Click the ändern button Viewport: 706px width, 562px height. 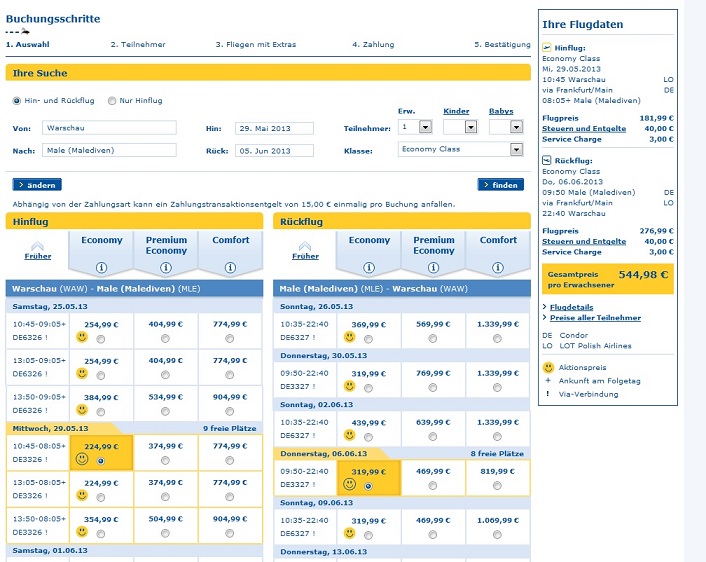click(x=37, y=185)
